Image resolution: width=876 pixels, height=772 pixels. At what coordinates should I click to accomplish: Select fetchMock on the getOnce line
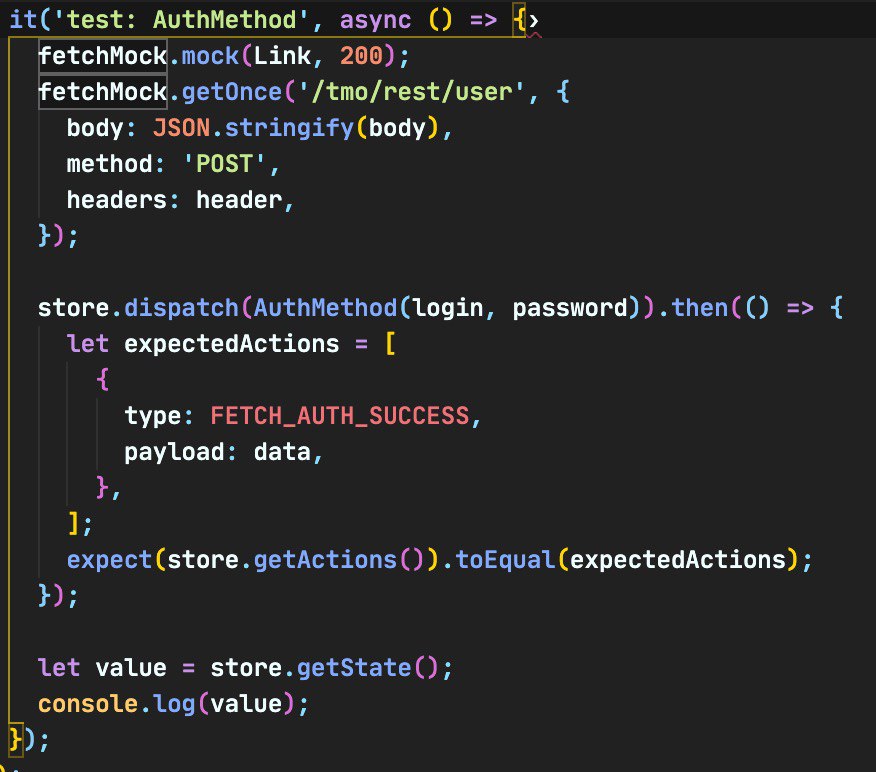click(103, 92)
